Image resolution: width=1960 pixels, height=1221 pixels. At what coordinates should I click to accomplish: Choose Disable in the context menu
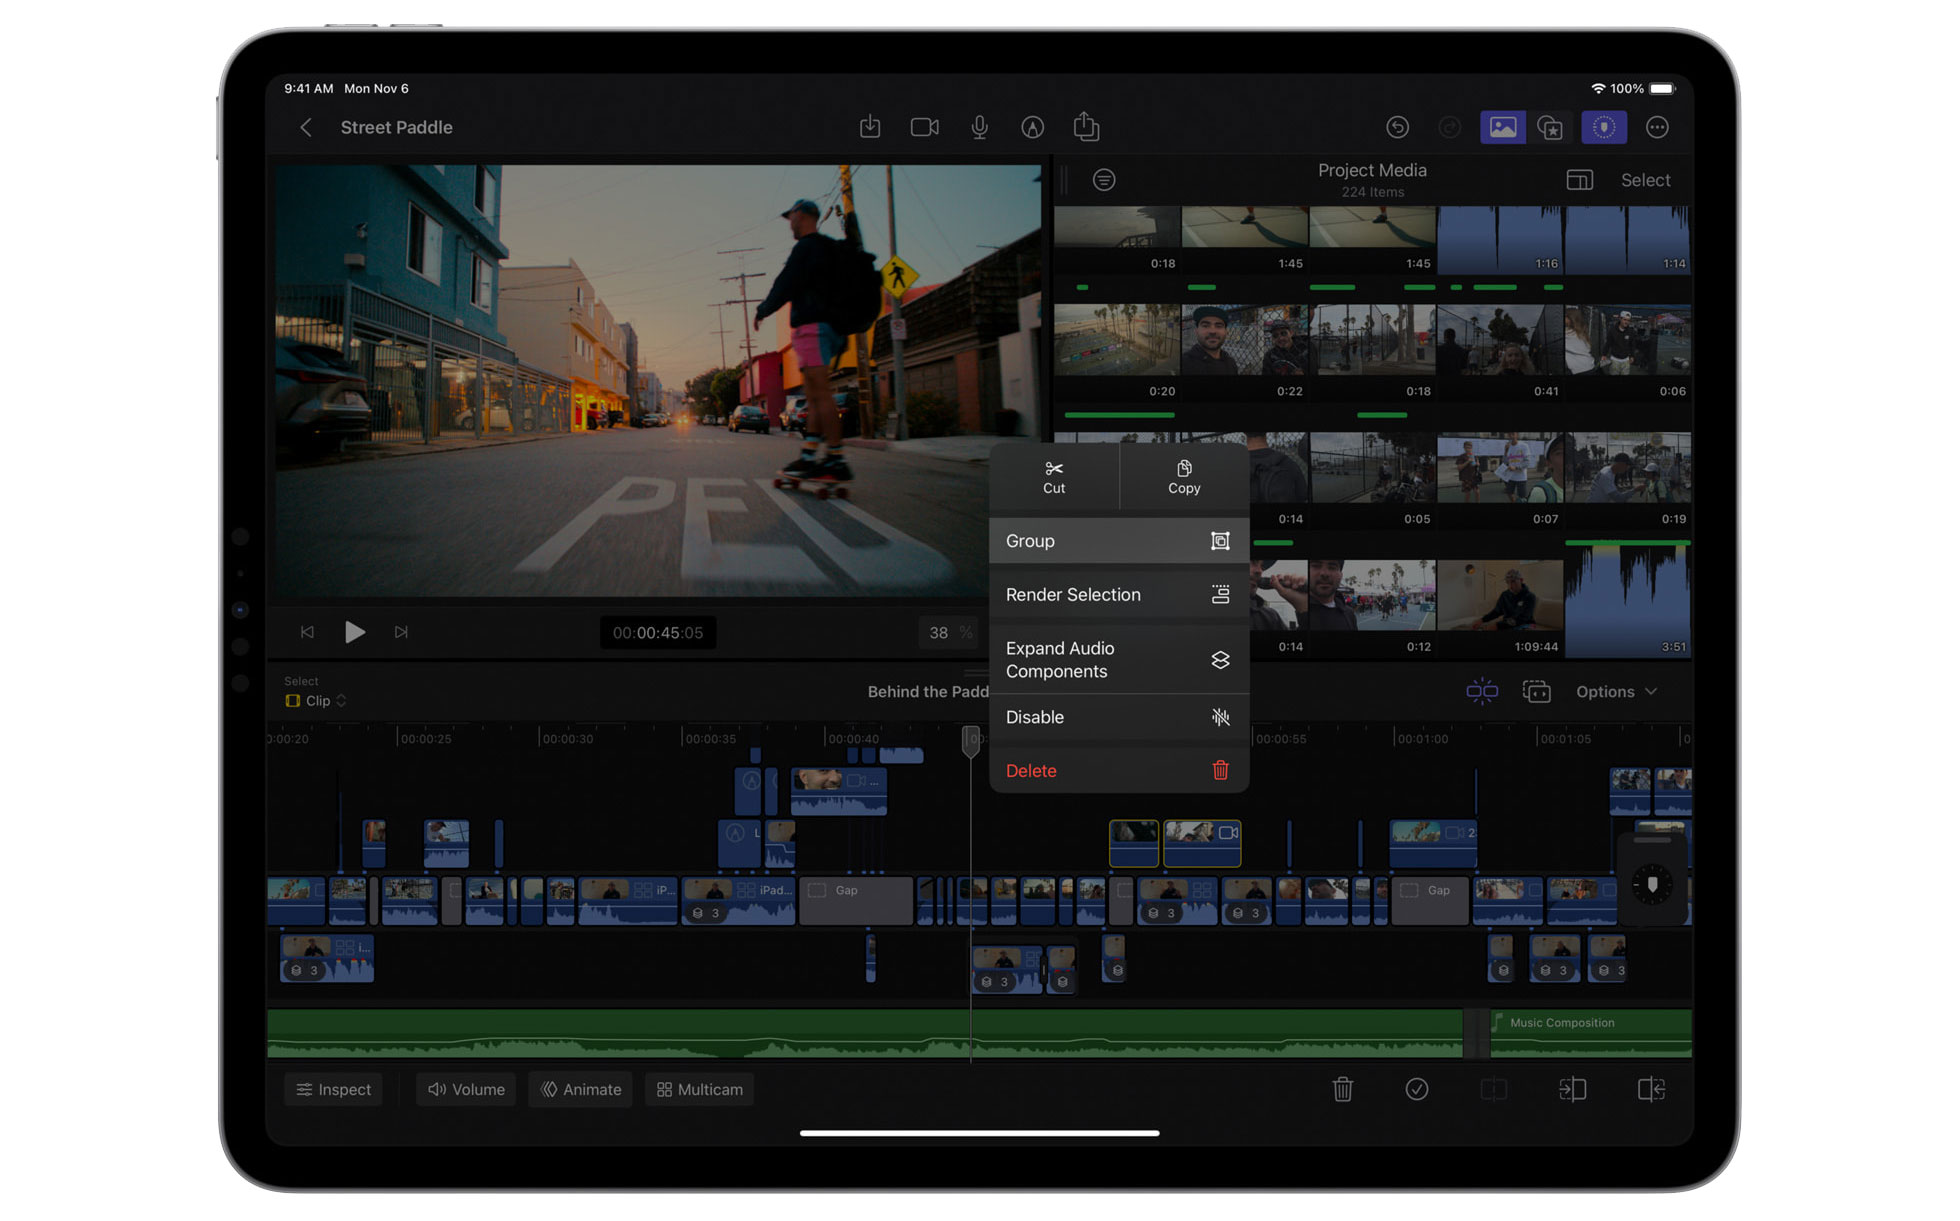click(1119, 717)
